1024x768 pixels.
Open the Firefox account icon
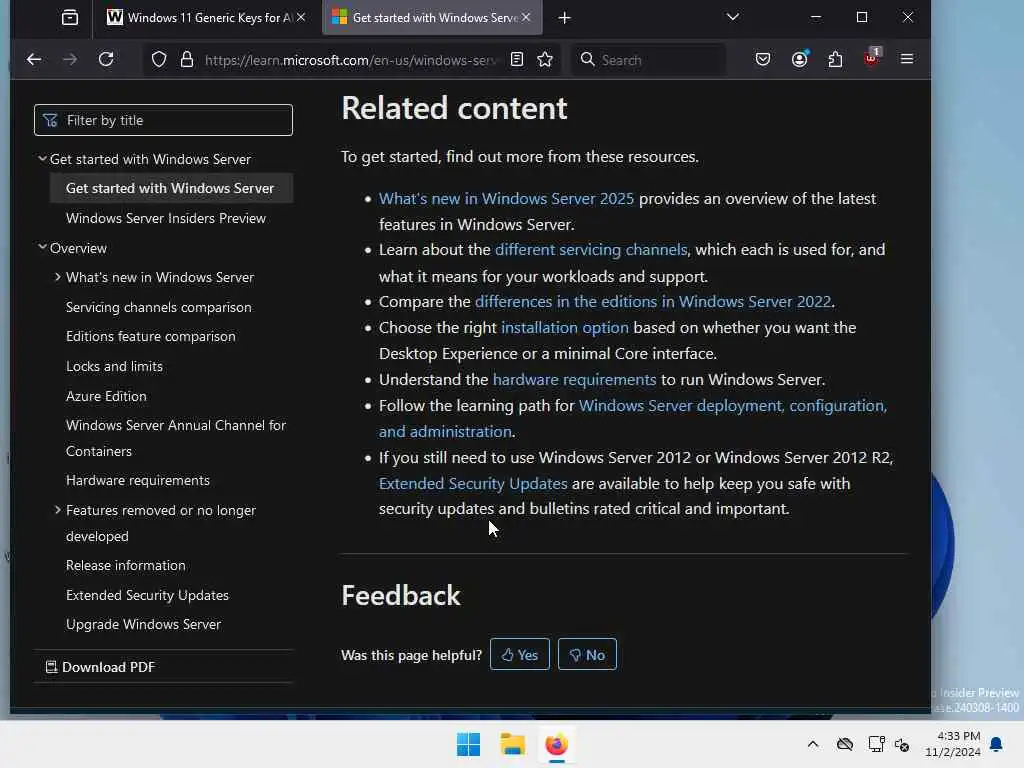799,59
